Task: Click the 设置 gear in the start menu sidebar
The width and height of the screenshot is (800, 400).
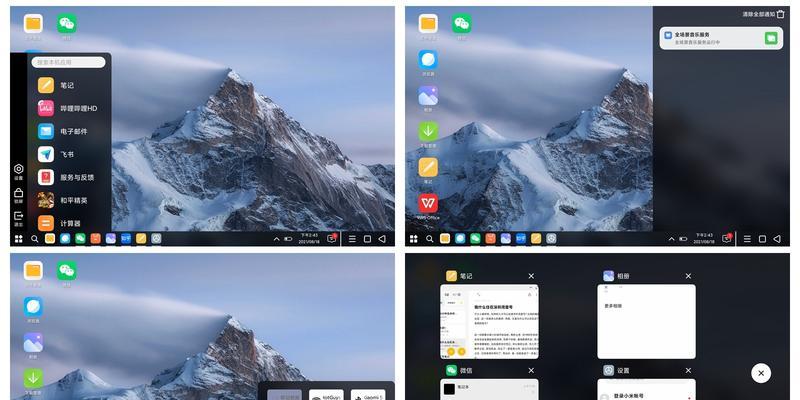Action: (x=18, y=171)
